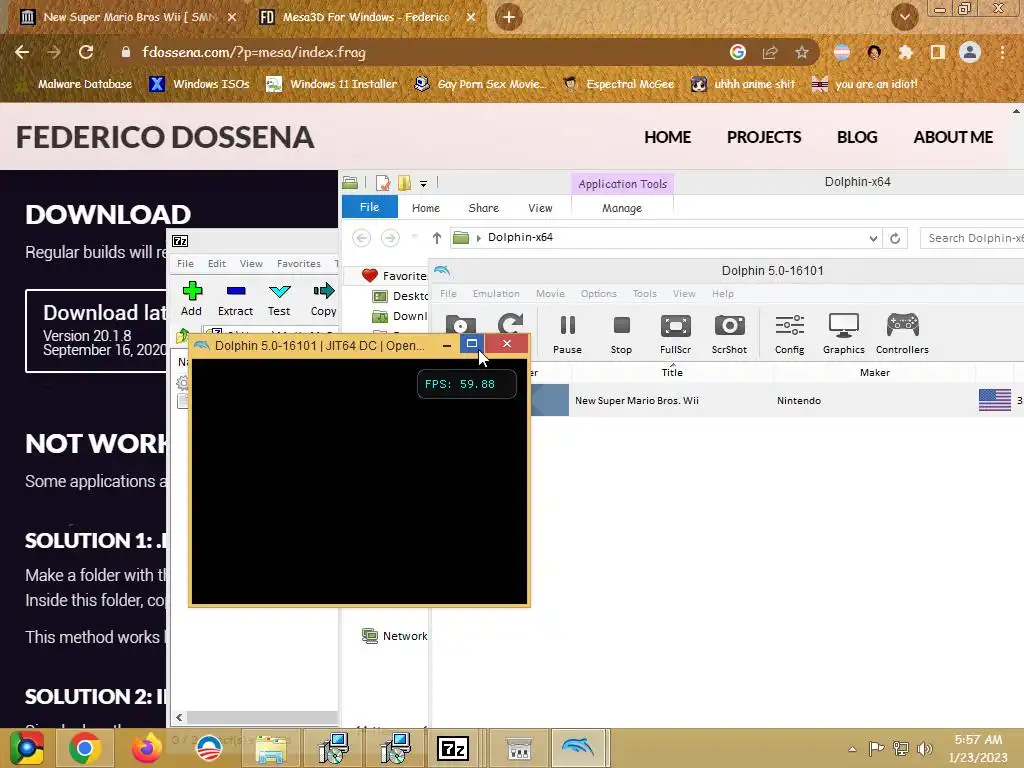Open Chrome from the taskbar
Viewport: 1024px width, 768px height.
pyautogui.click(x=85, y=748)
